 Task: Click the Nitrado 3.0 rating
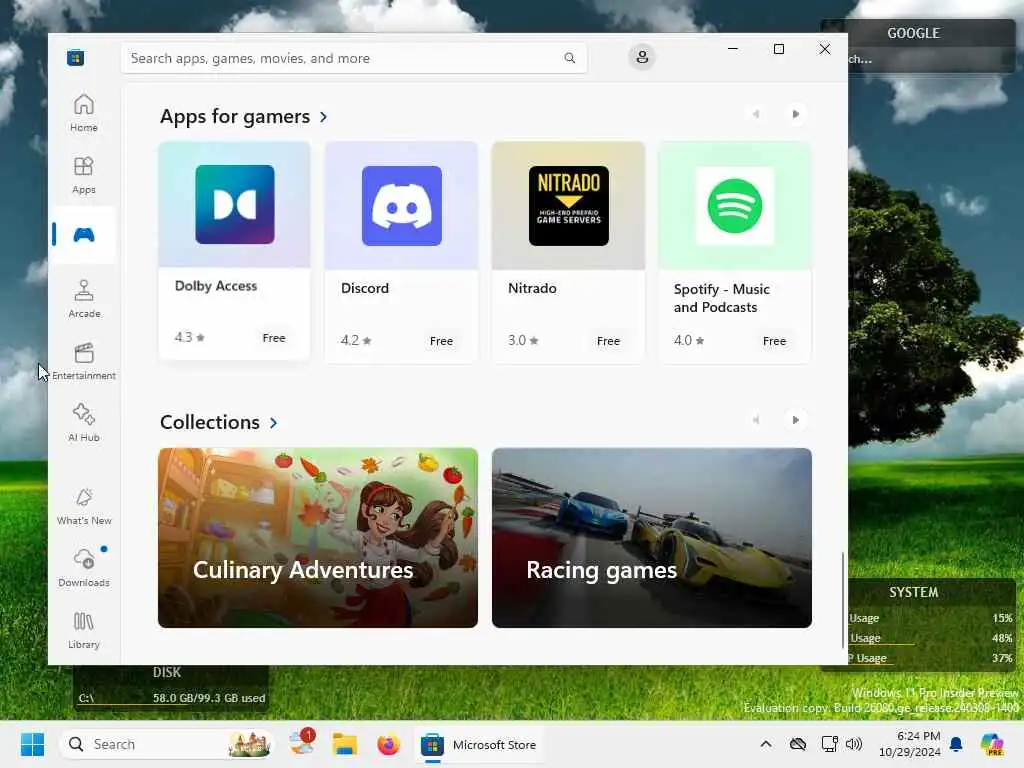pyautogui.click(x=523, y=340)
